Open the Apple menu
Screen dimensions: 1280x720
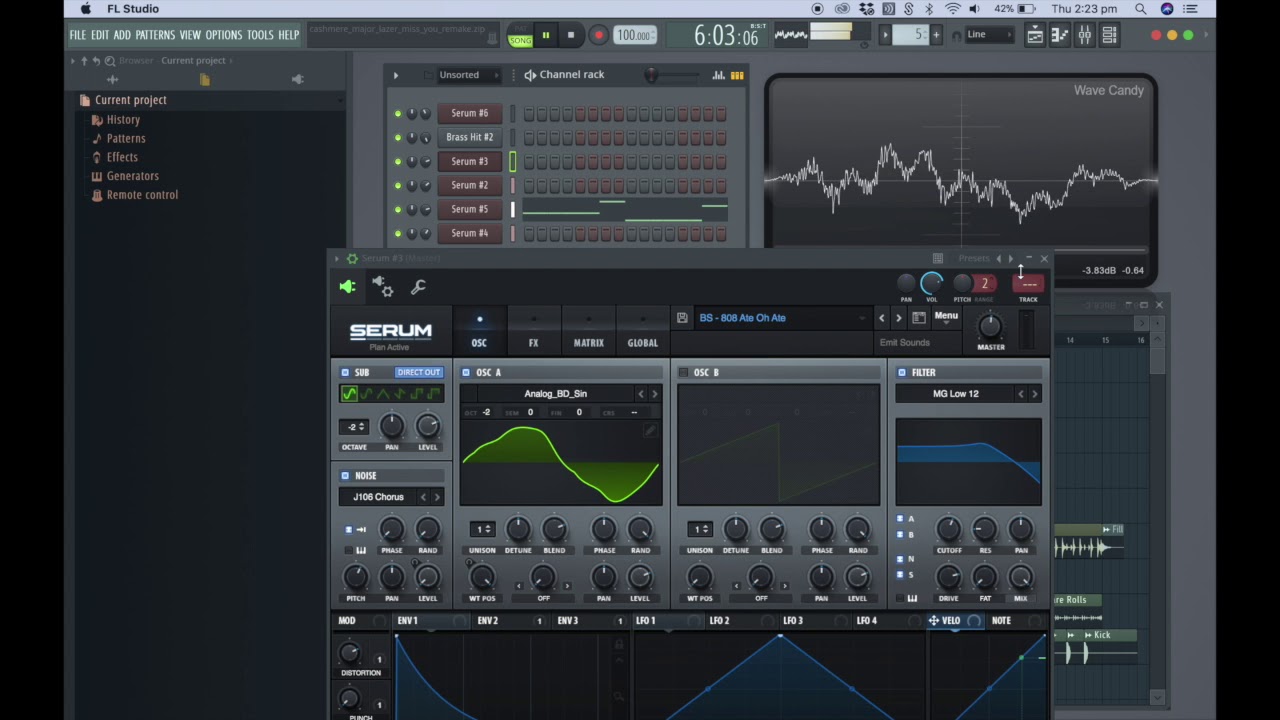[86, 9]
